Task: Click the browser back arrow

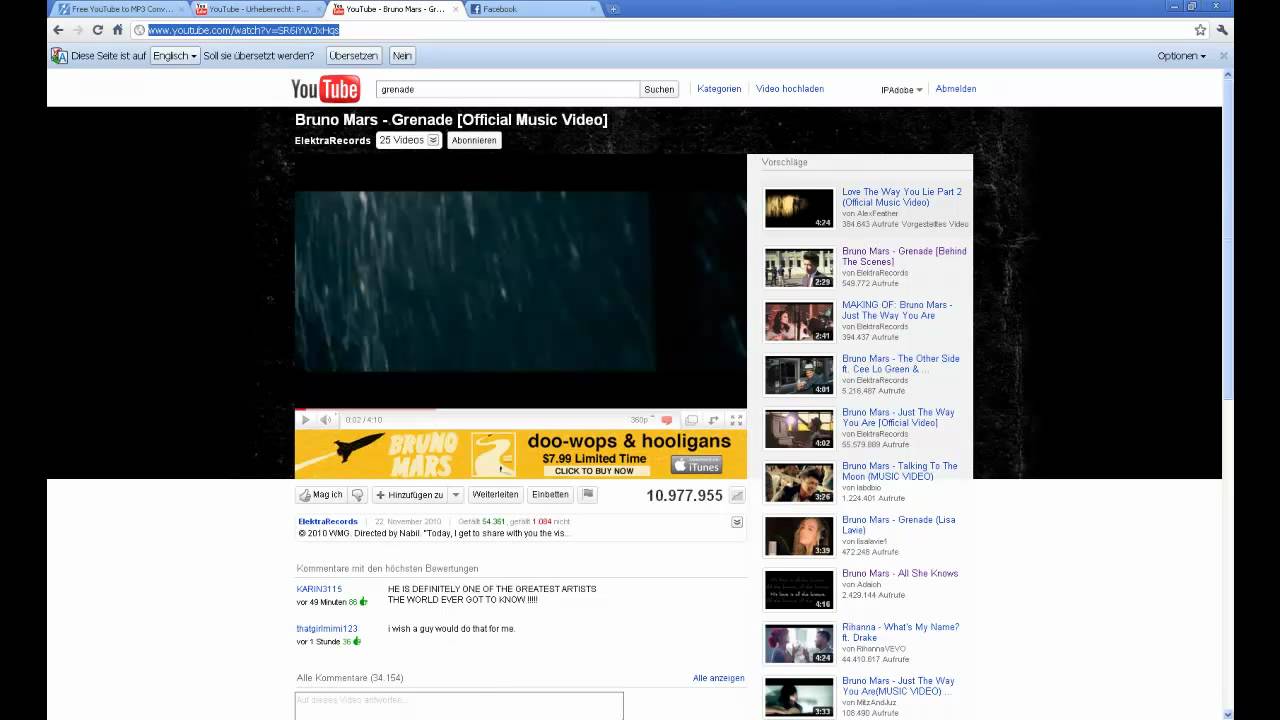Action: 58,30
